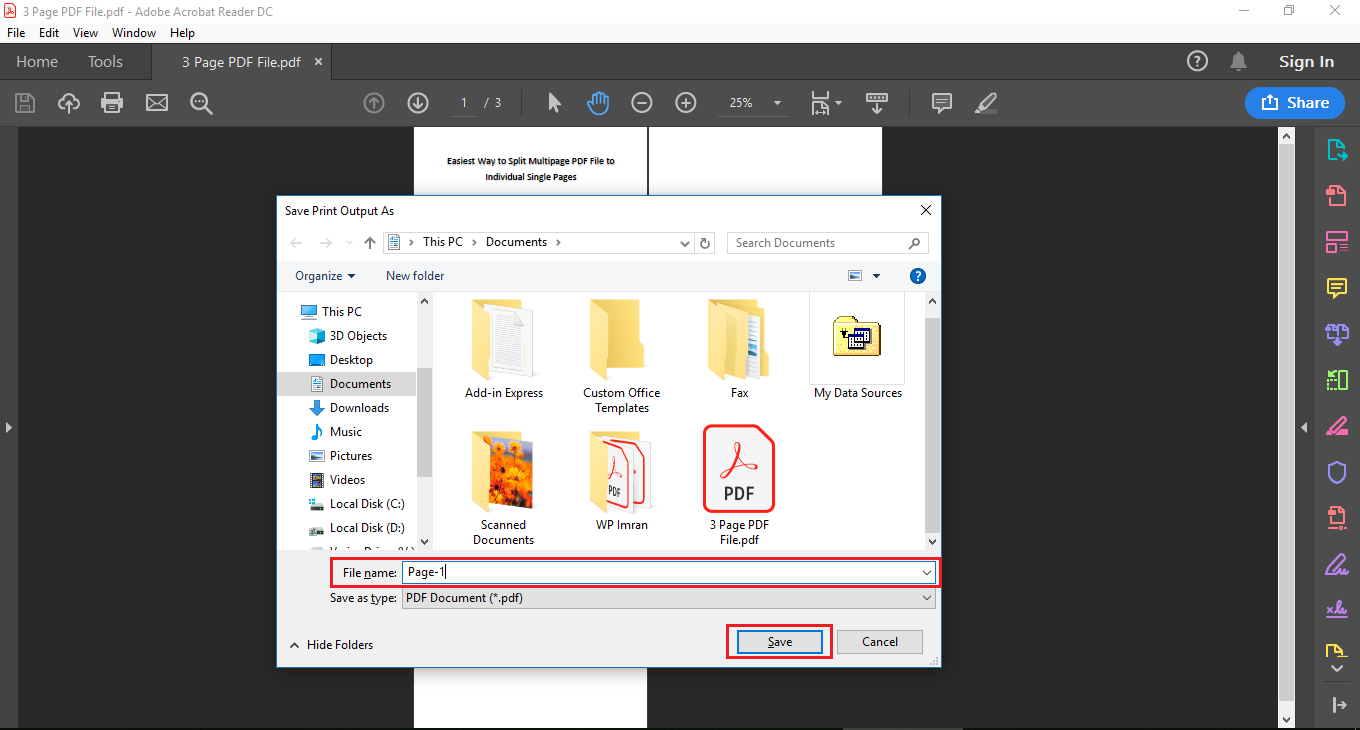This screenshot has height=730, width=1360.
Task: Open the Window menu
Action: (134, 33)
